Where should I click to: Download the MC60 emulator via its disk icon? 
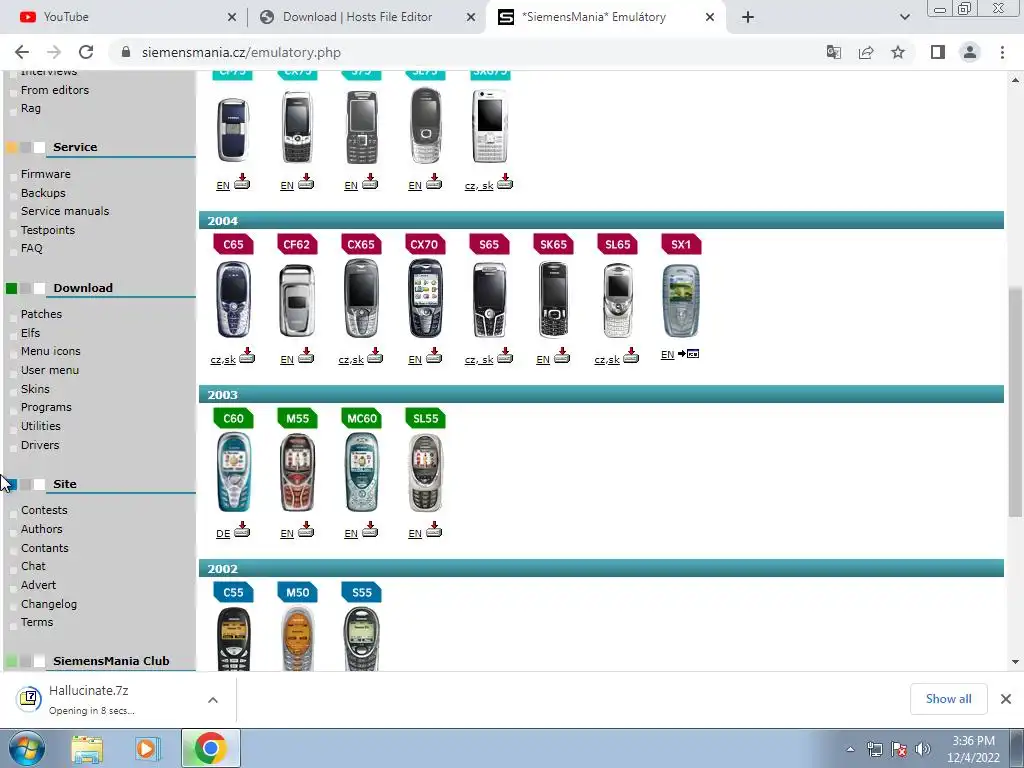click(x=370, y=529)
